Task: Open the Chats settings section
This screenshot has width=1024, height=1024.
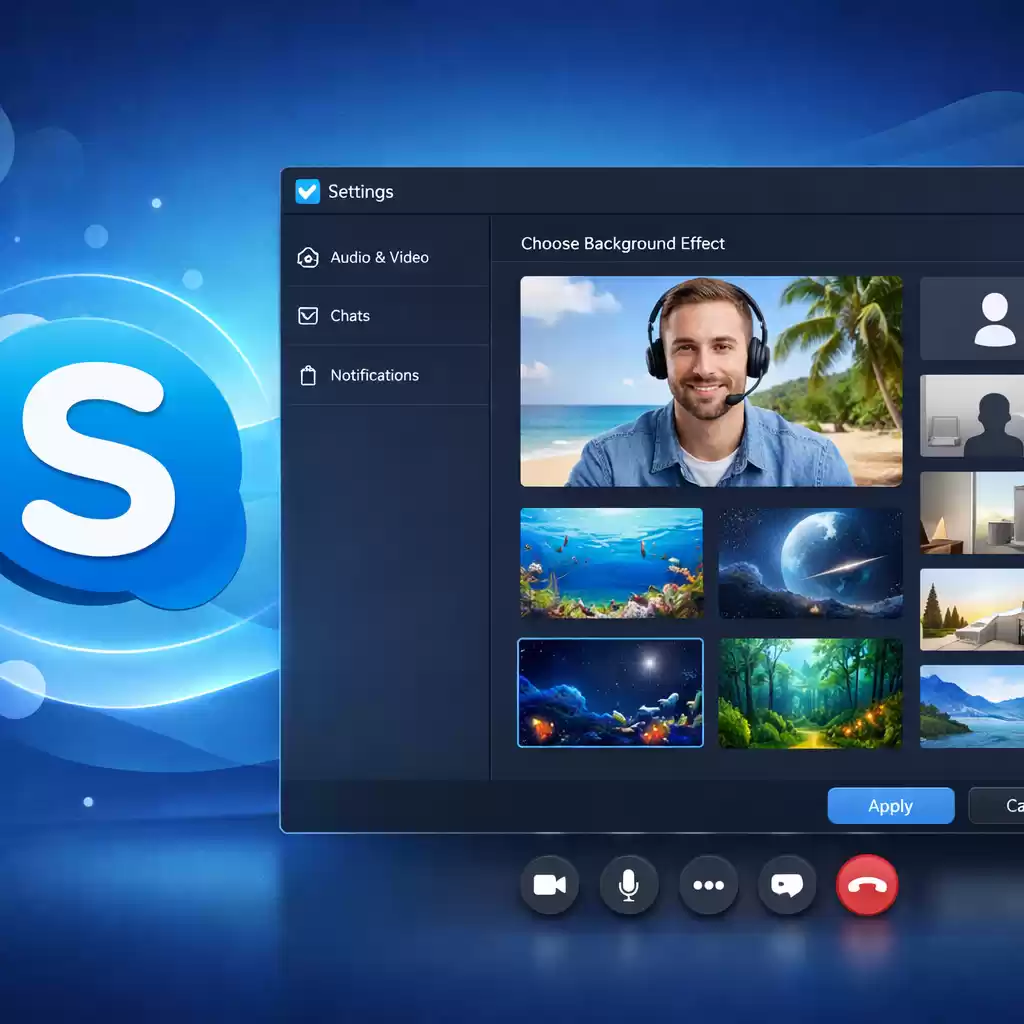Action: tap(350, 315)
